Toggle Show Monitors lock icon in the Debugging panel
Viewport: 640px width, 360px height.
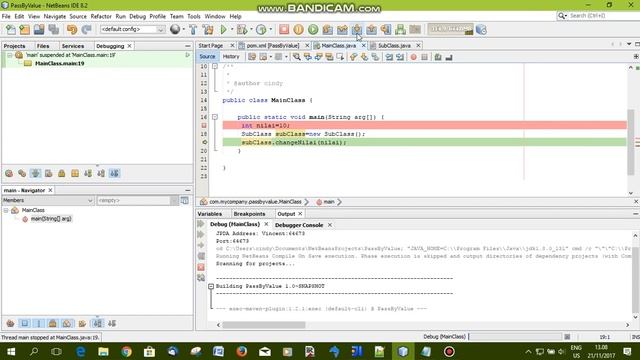click(62, 173)
